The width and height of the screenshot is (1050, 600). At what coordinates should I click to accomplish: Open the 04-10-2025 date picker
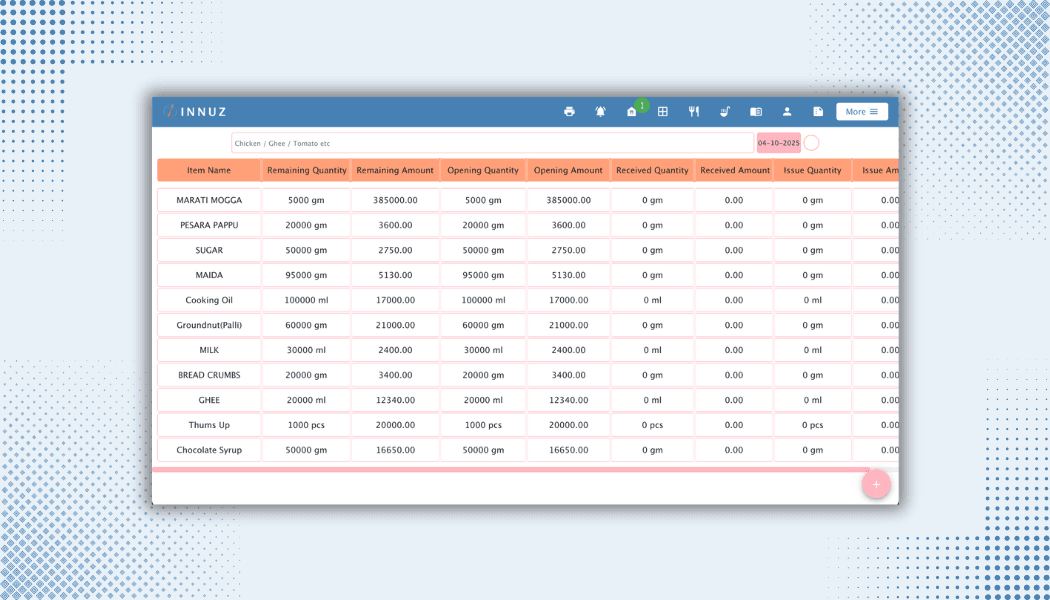point(778,143)
